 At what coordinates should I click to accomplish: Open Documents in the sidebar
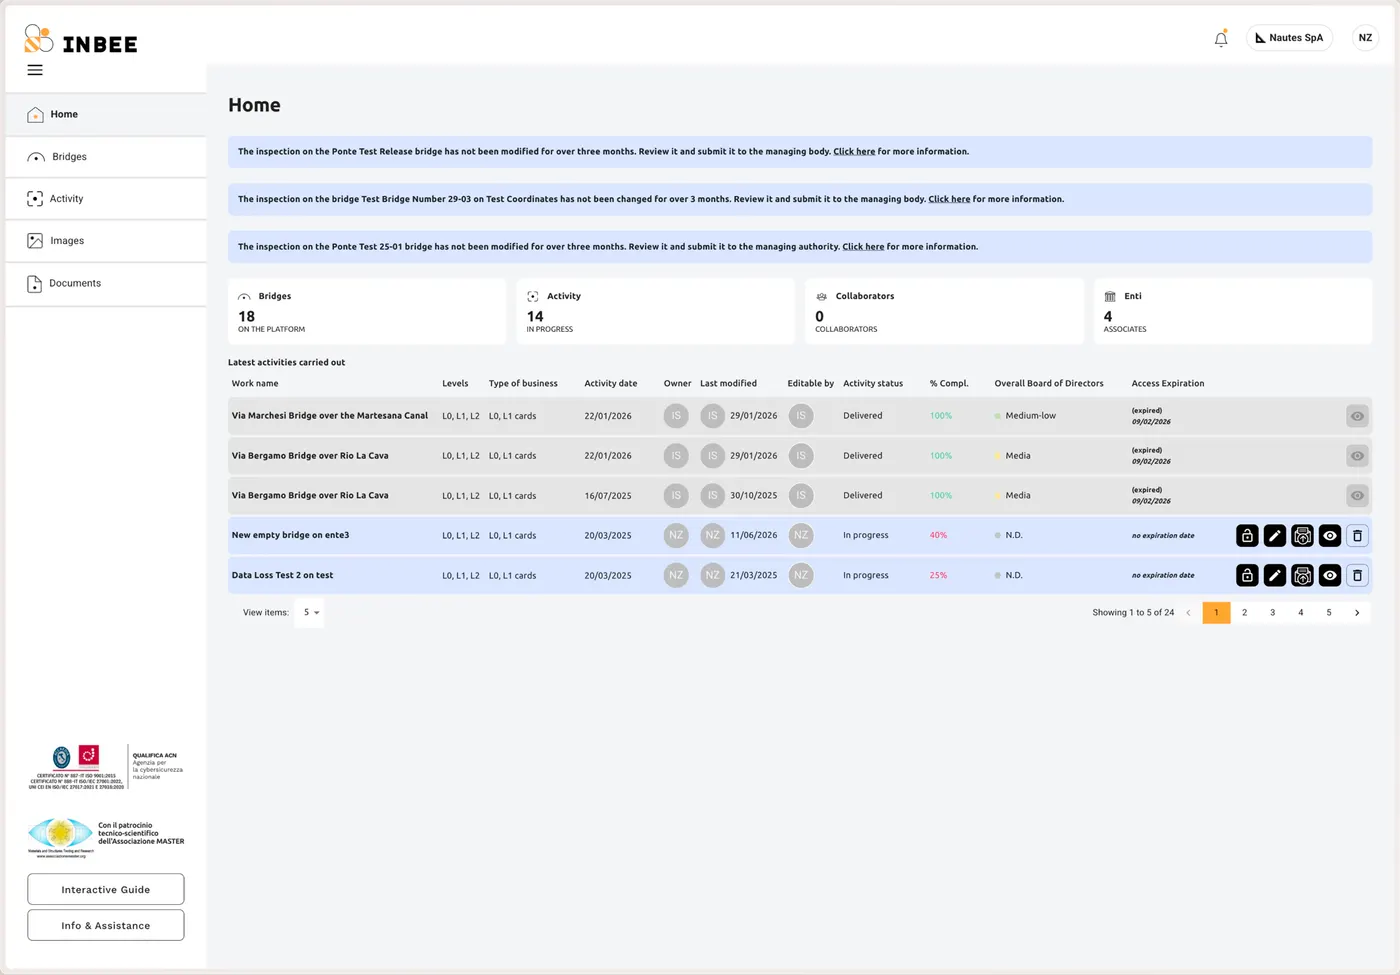click(106, 284)
